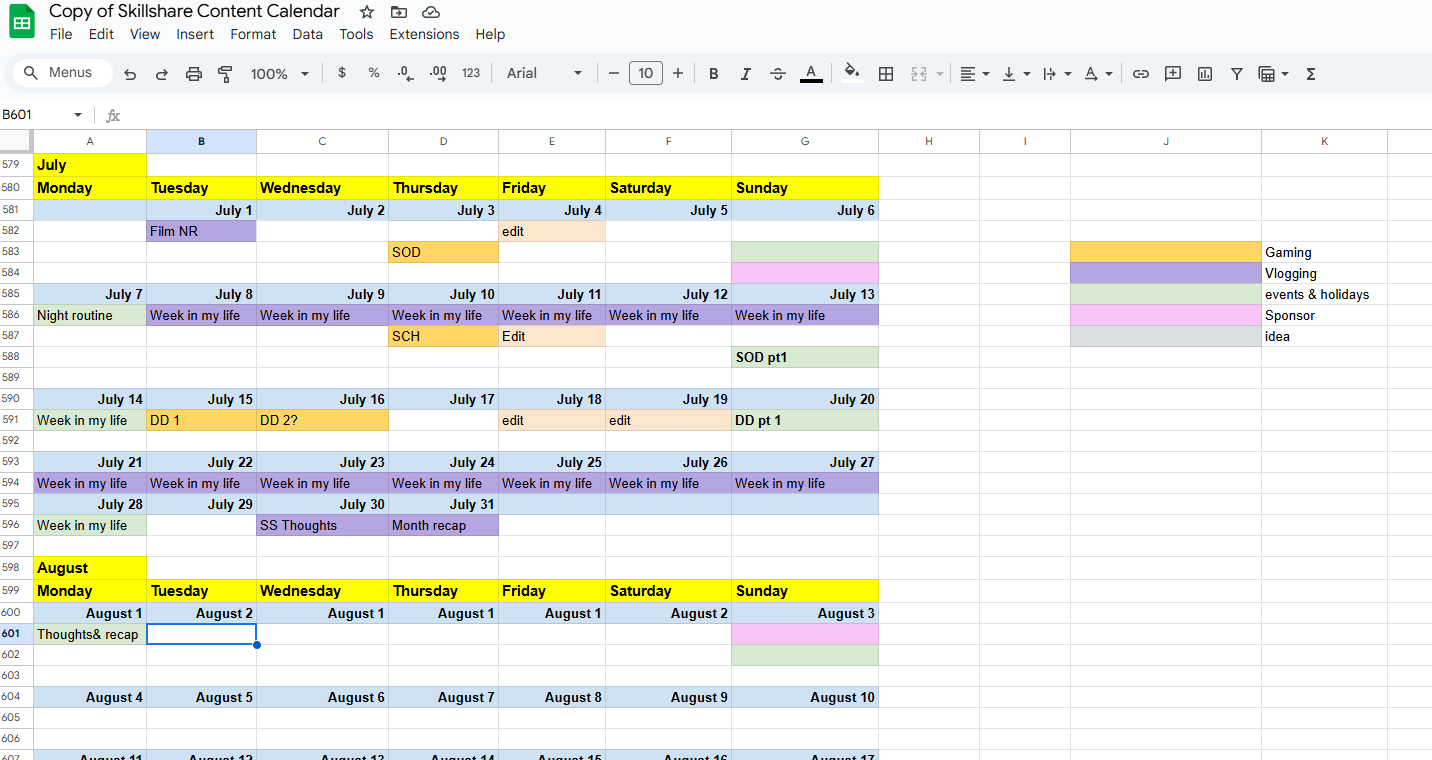This screenshot has height=760, width=1432.
Task: Open the Format menu
Action: click(x=253, y=34)
